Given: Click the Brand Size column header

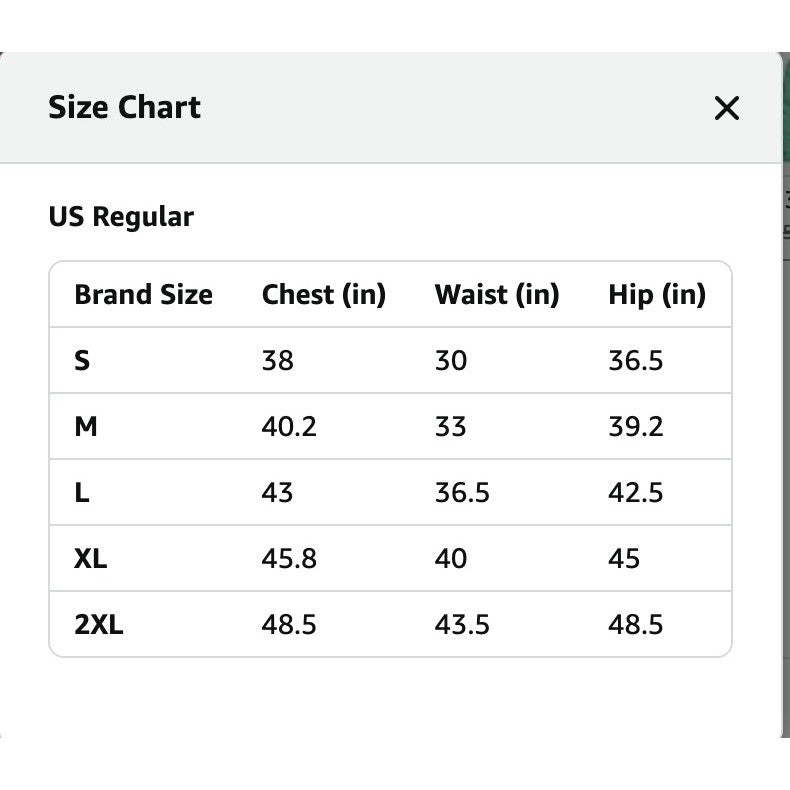Looking at the screenshot, I should [144, 294].
